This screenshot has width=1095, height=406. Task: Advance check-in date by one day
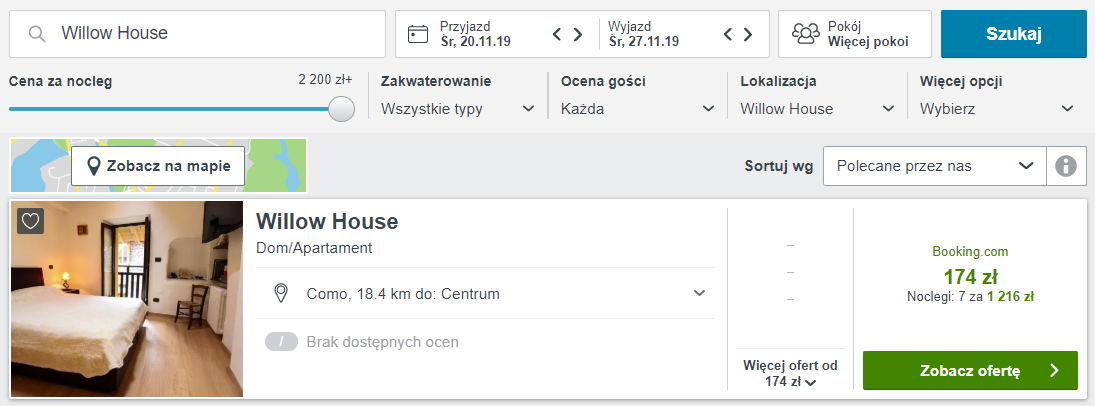578,34
